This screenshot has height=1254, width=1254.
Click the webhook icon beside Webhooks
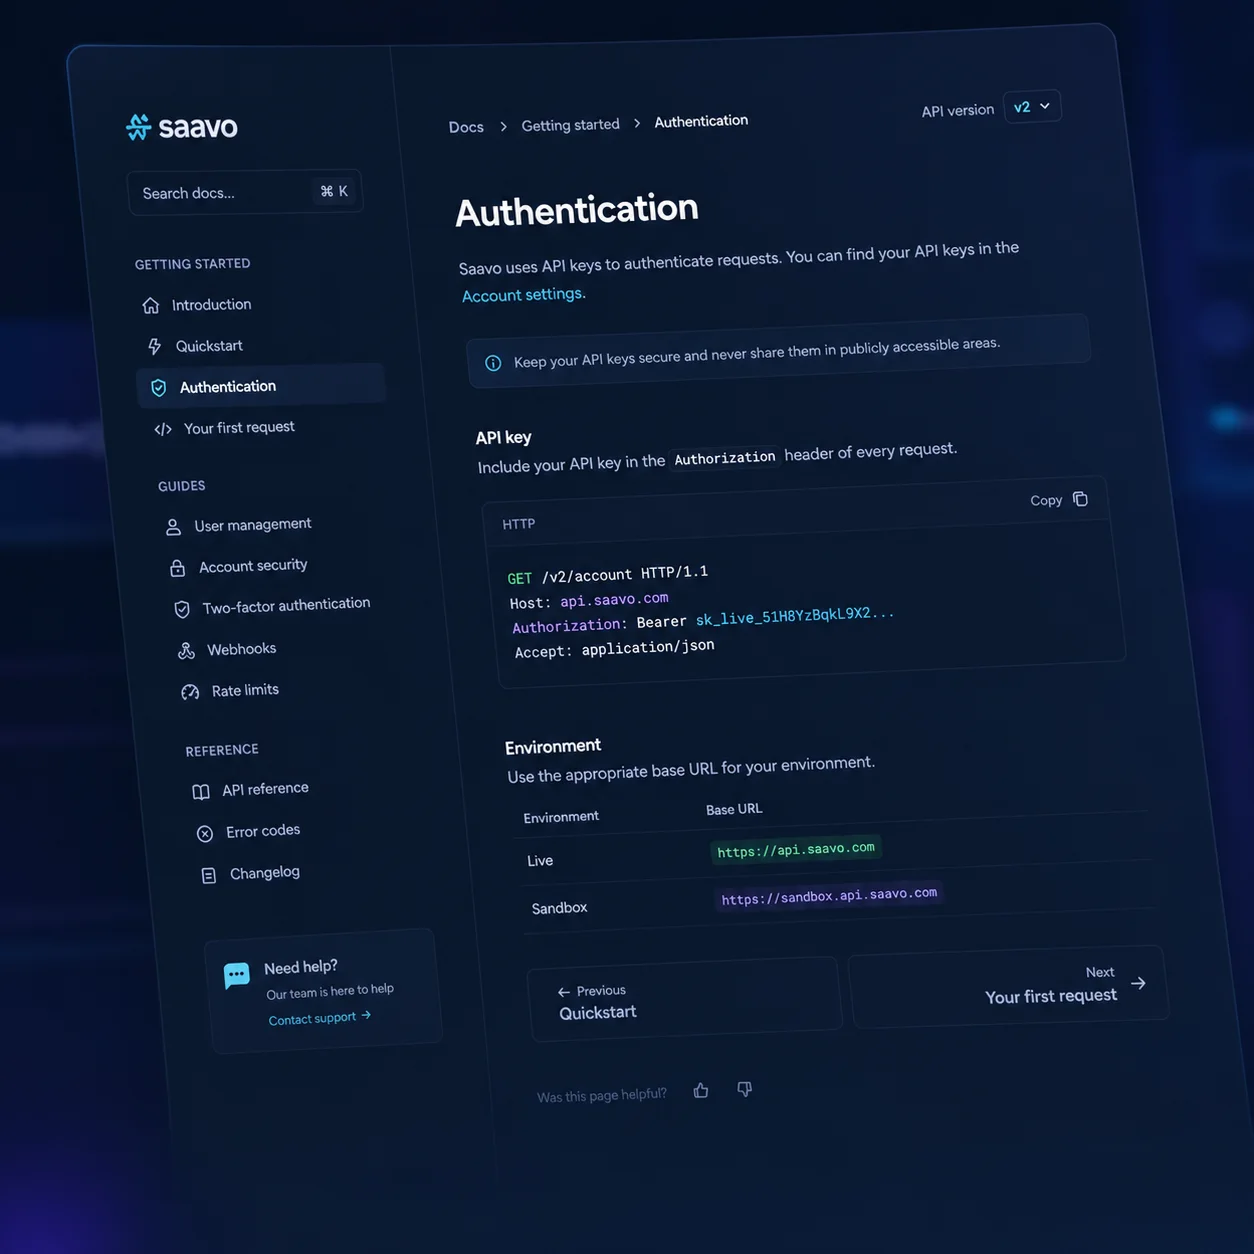point(186,651)
